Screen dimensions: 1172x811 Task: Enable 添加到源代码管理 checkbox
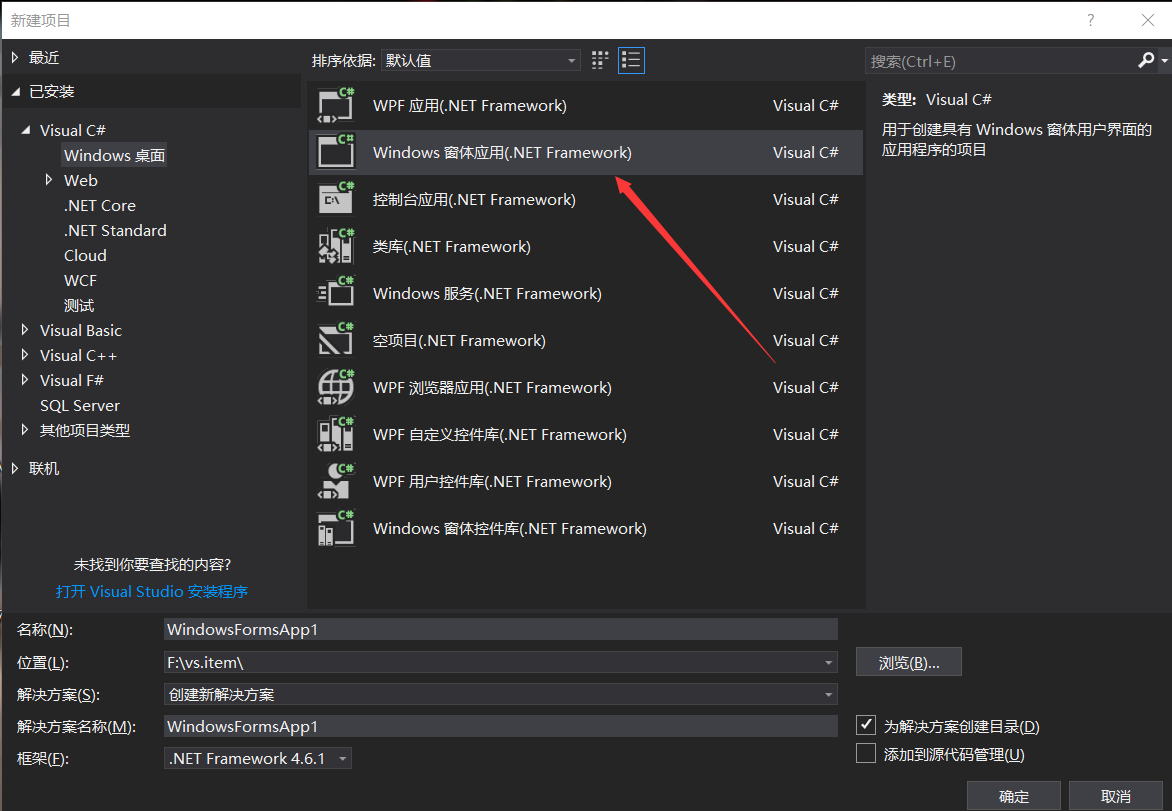pos(866,753)
